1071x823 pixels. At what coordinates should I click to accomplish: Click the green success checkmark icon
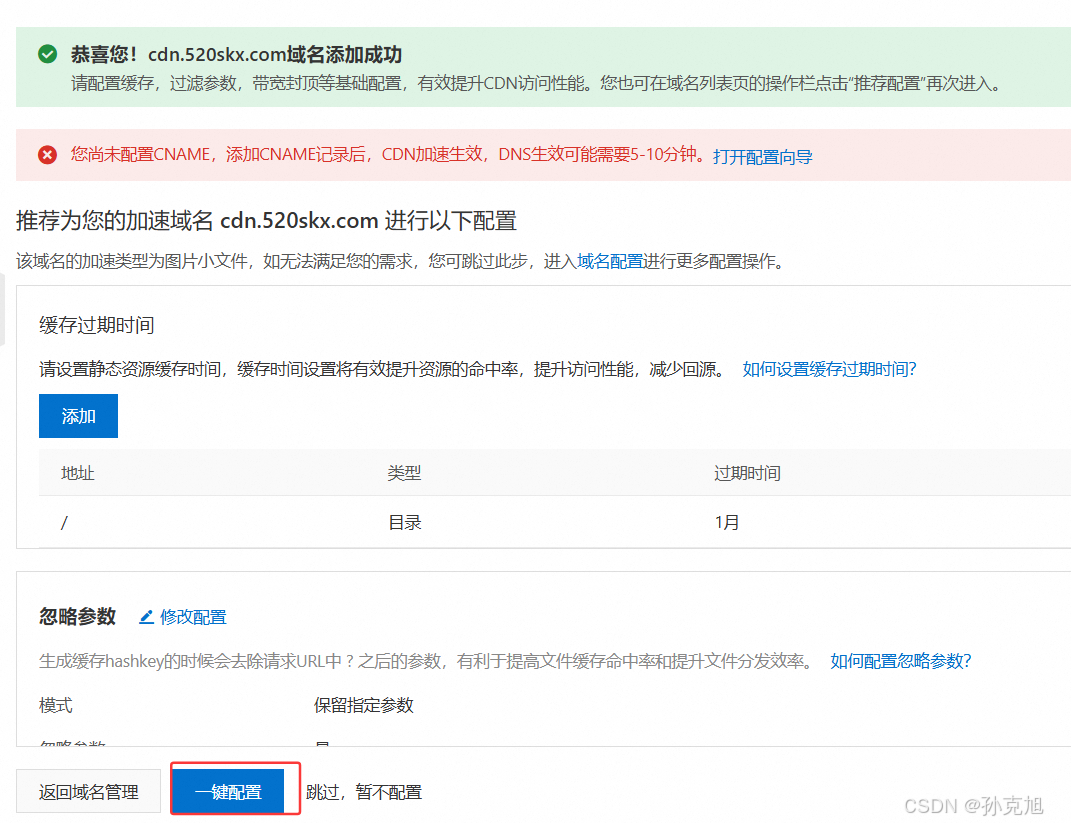(48, 54)
